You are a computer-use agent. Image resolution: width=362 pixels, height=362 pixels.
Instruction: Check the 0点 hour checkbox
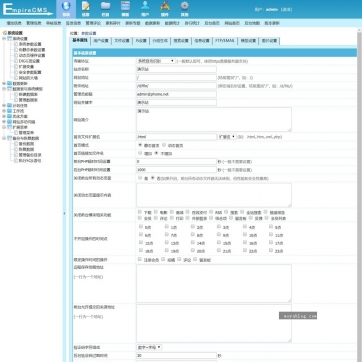tap(140, 227)
